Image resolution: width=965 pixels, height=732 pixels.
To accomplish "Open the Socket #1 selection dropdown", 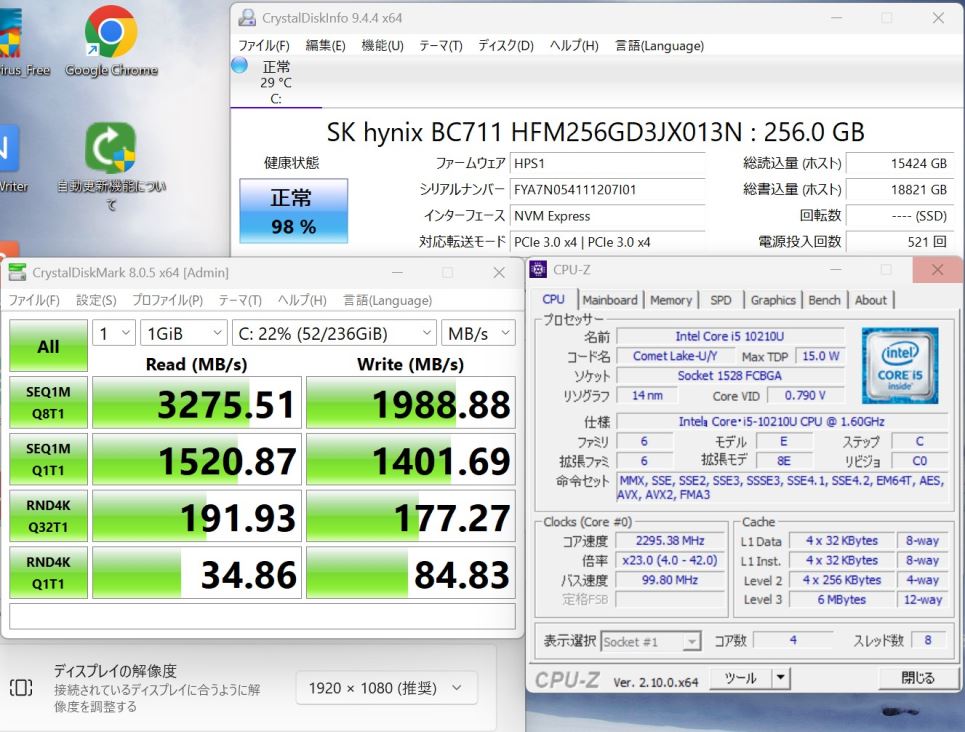I will click(x=651, y=642).
